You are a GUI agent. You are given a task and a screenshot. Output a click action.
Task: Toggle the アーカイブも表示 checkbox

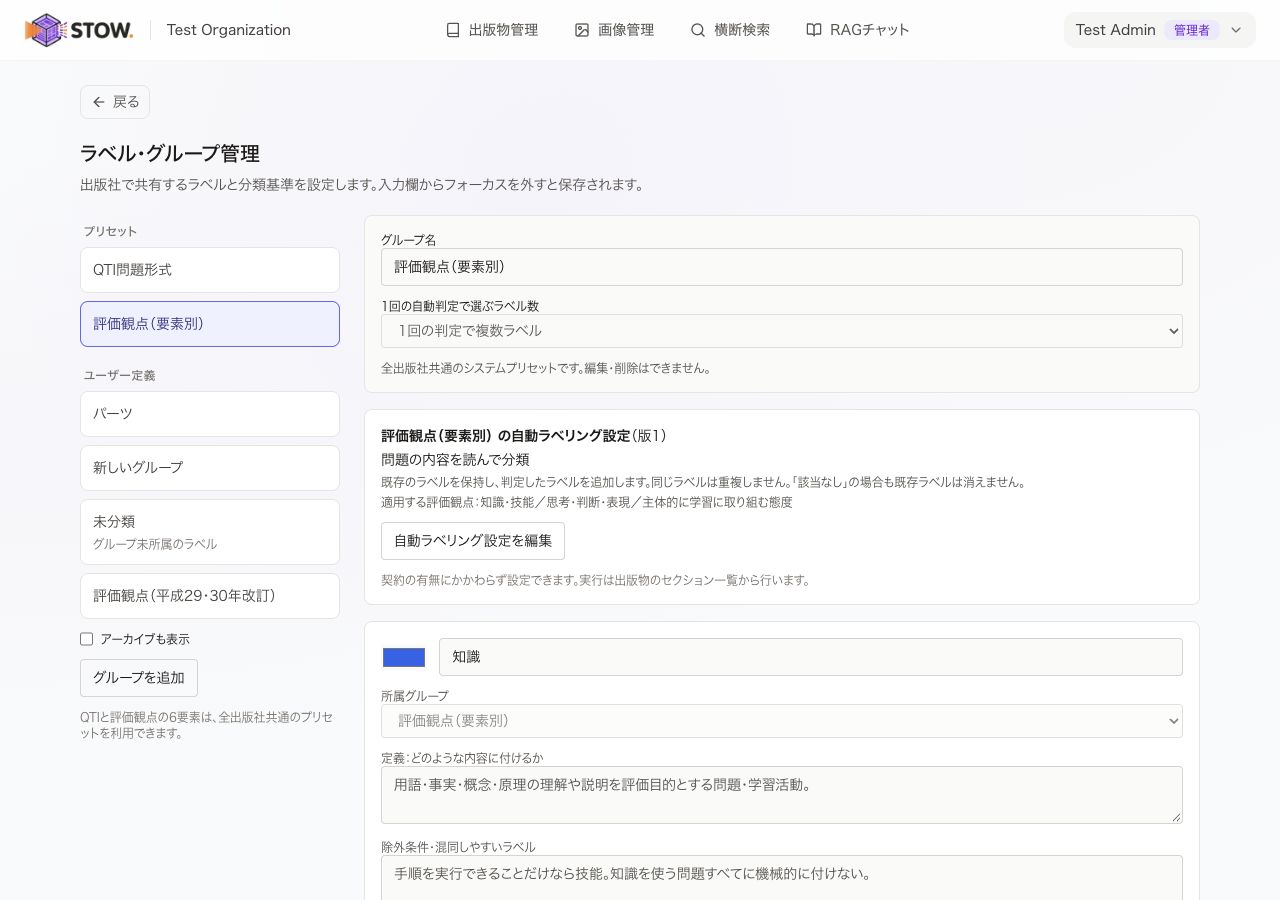click(x=87, y=639)
